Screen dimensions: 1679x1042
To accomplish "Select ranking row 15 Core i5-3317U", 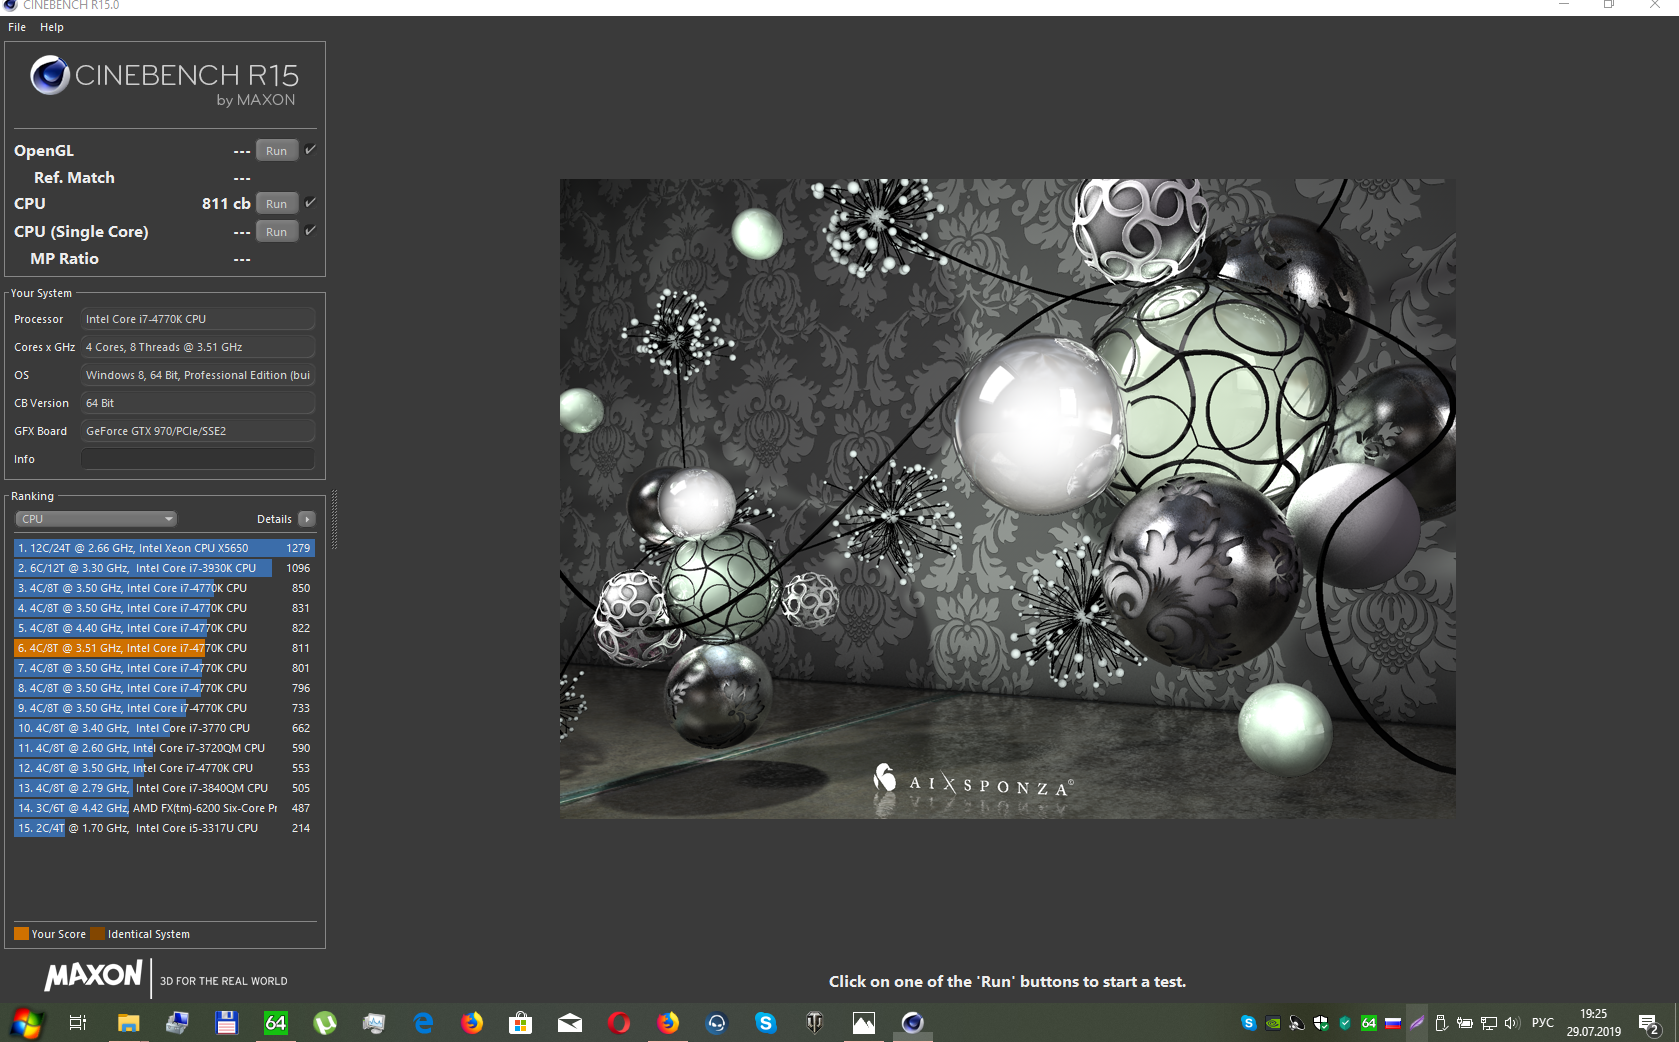I will coord(164,828).
